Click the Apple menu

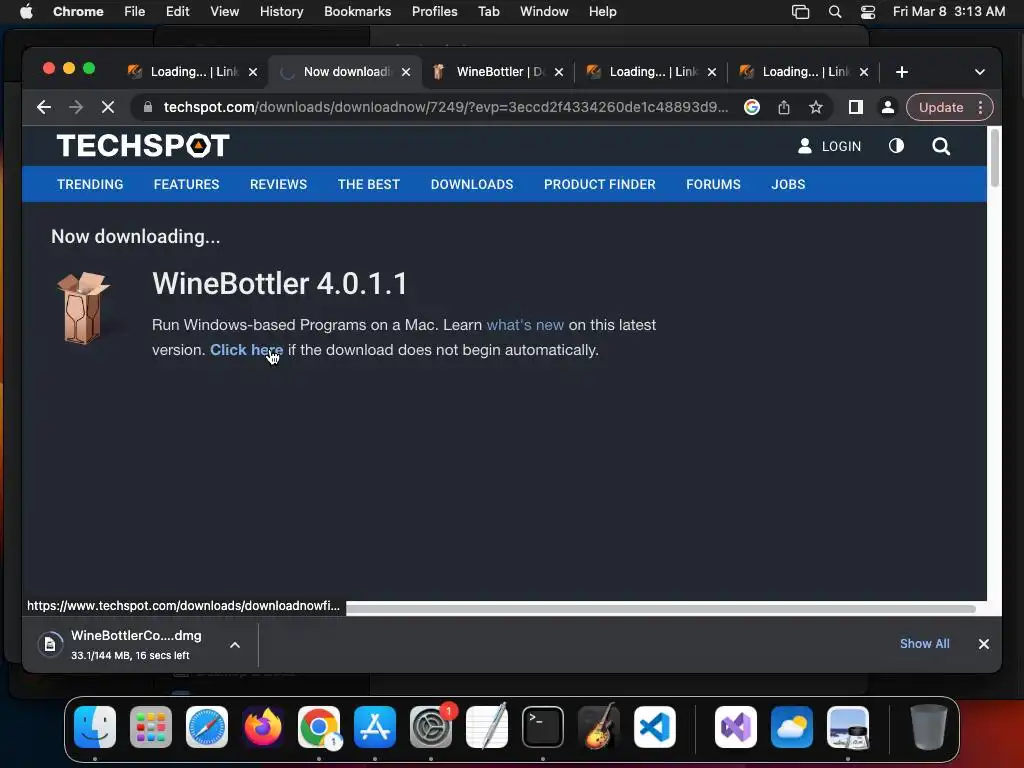click(26, 11)
